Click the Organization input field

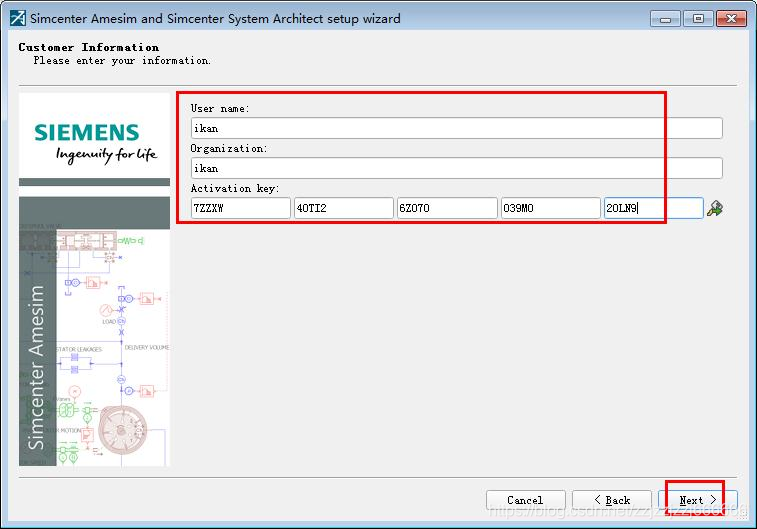click(456, 168)
